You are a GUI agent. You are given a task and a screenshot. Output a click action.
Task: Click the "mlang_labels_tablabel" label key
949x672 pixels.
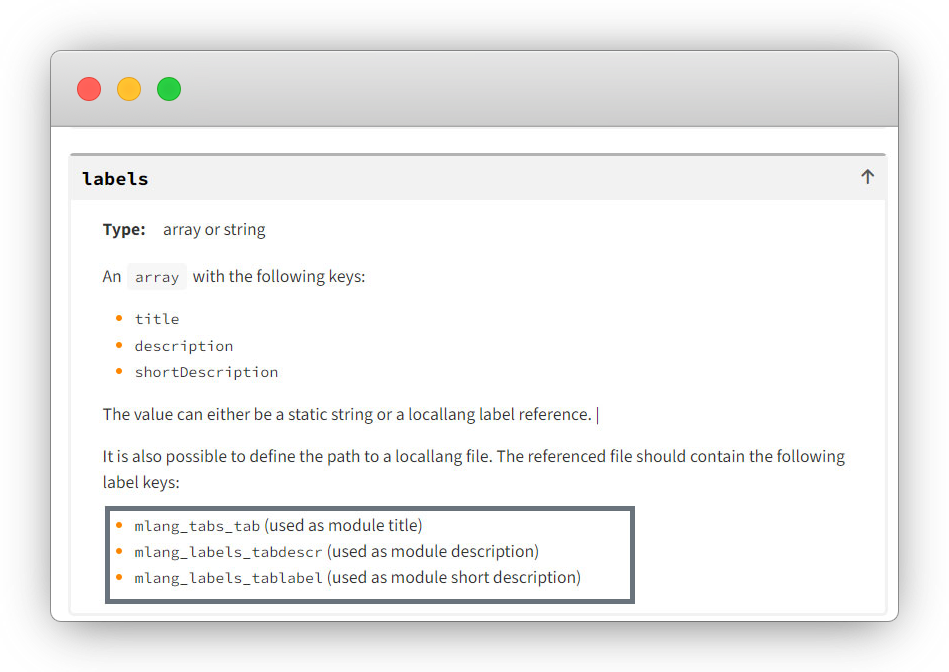[x=228, y=578]
